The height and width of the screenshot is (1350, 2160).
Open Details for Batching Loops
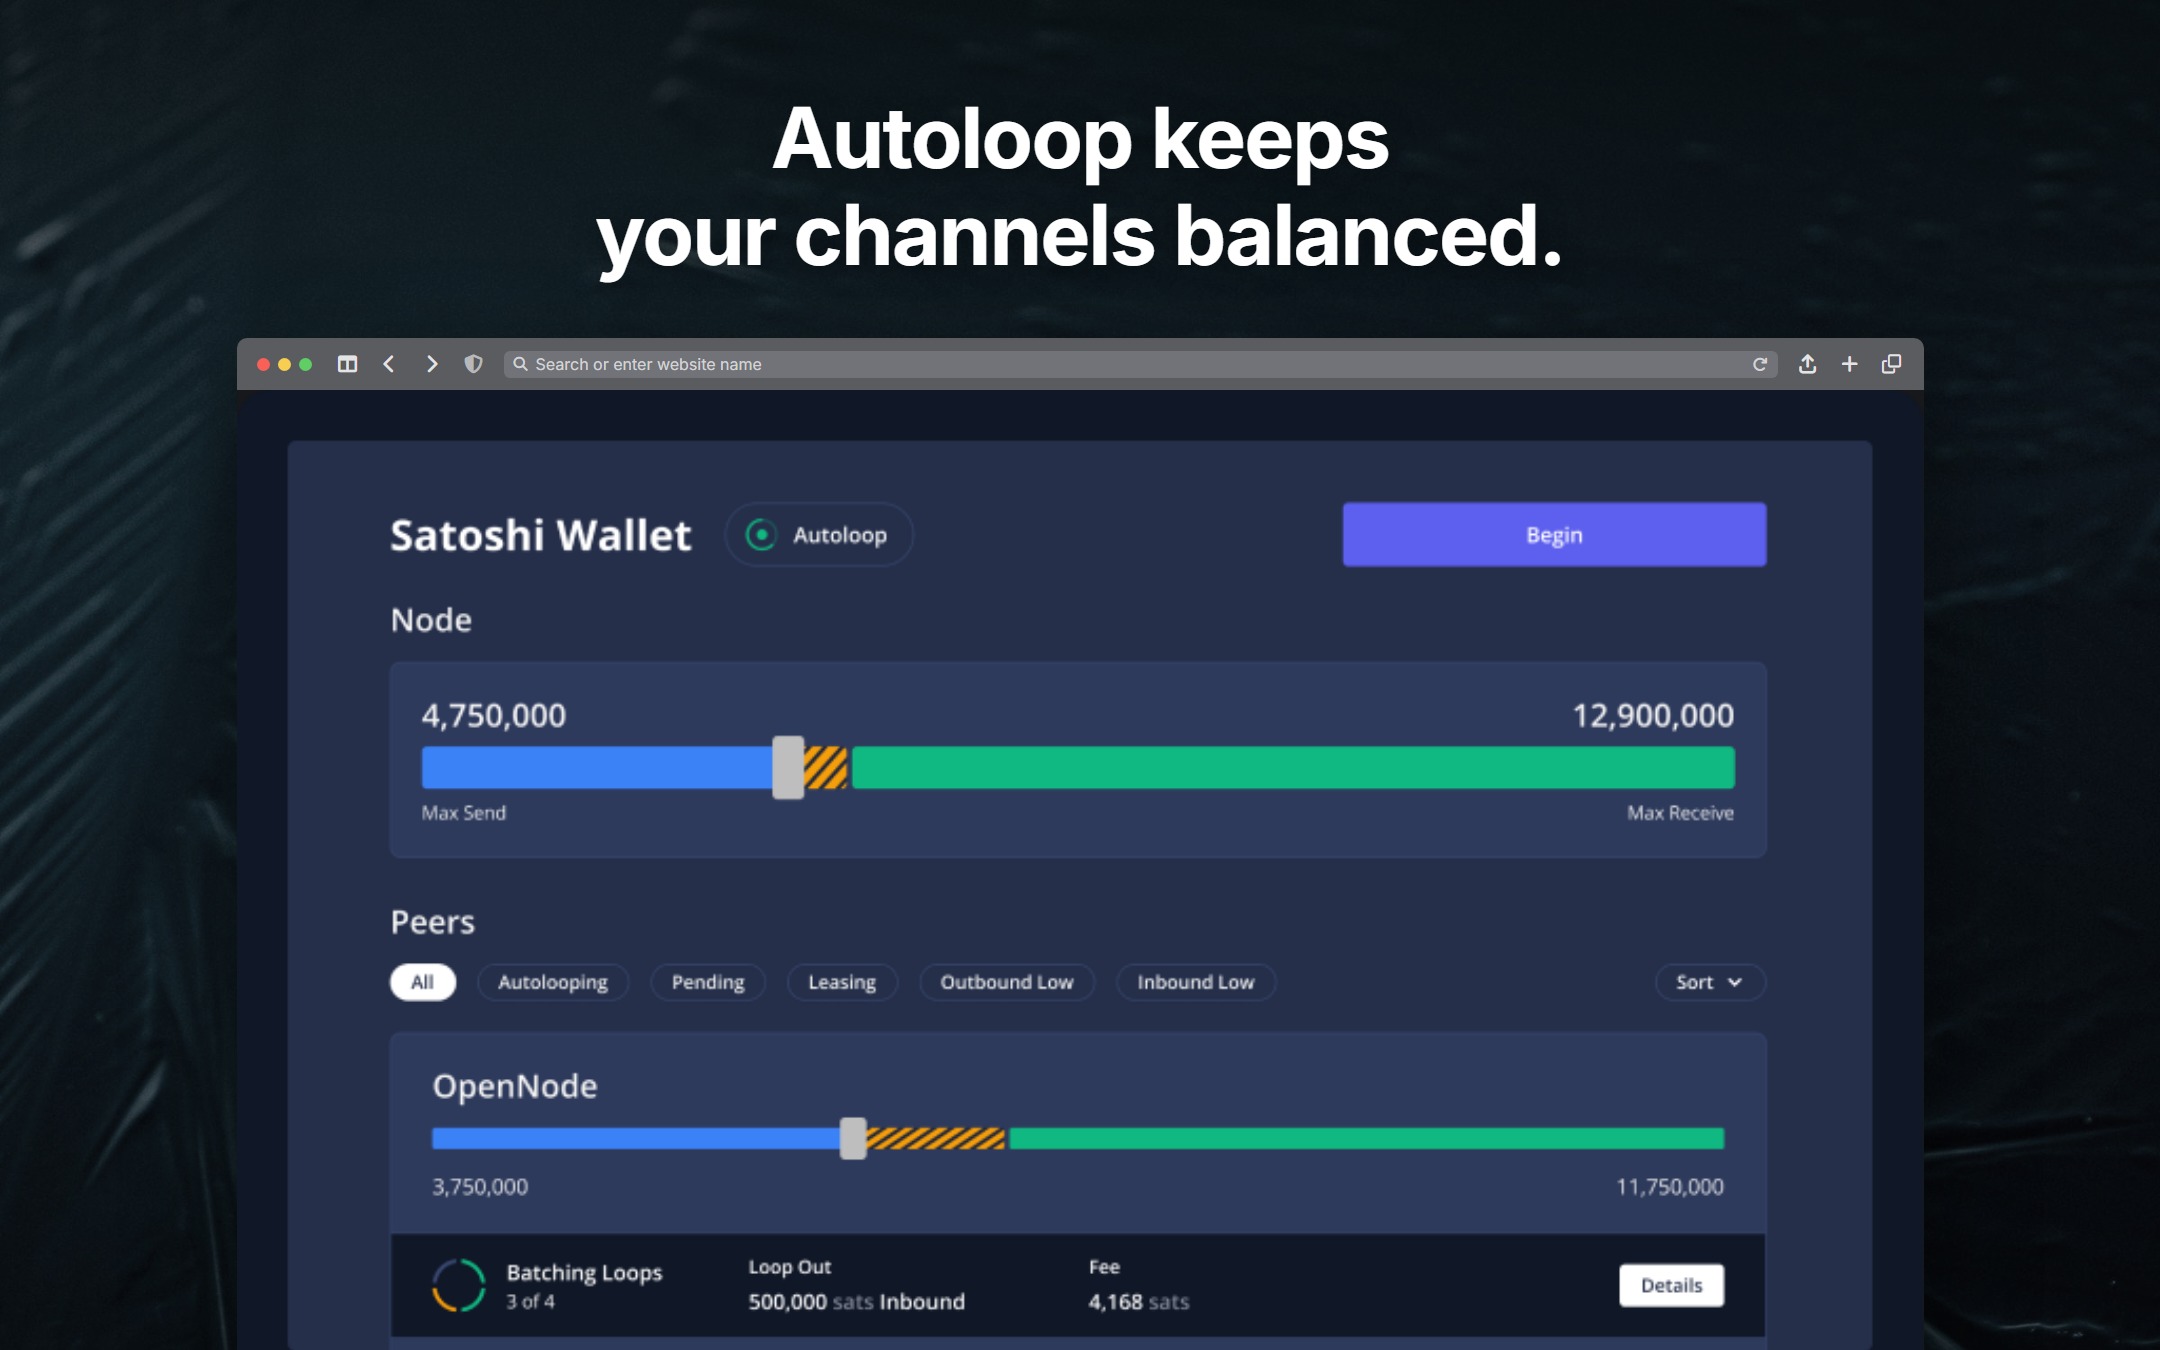(1672, 1285)
